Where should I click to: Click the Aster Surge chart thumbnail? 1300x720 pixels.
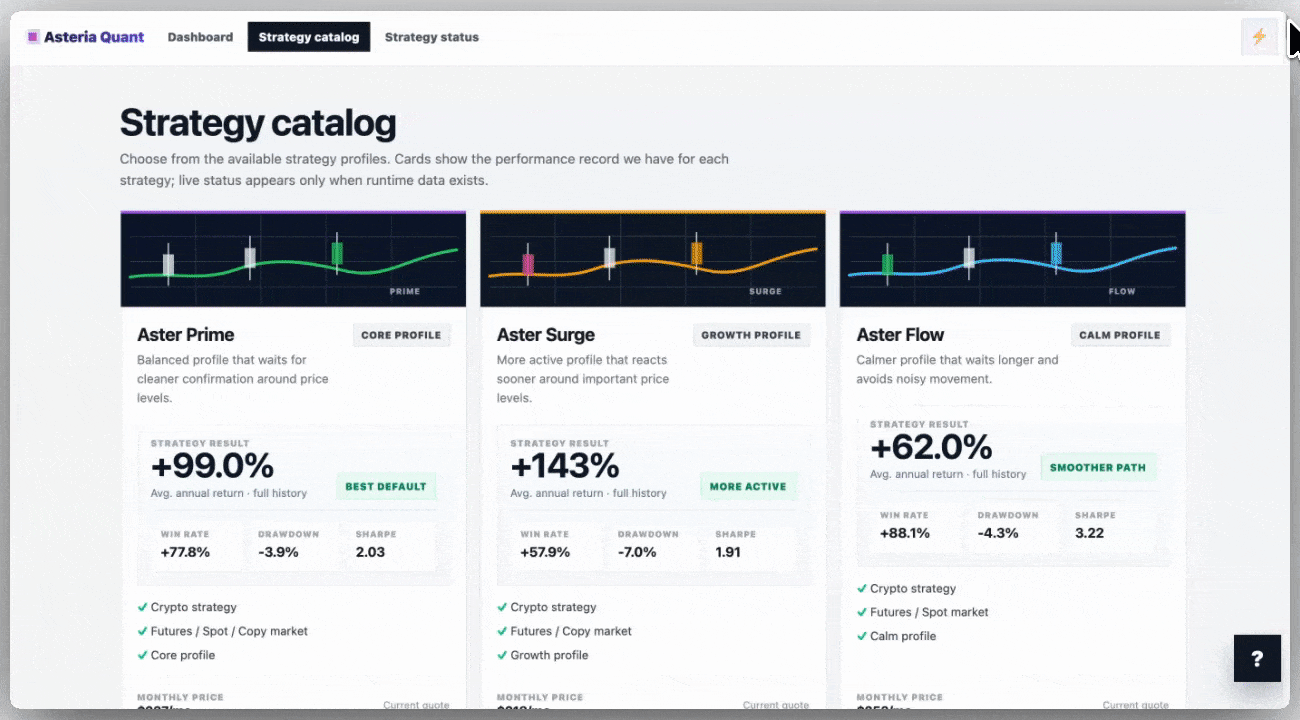[x=653, y=259]
